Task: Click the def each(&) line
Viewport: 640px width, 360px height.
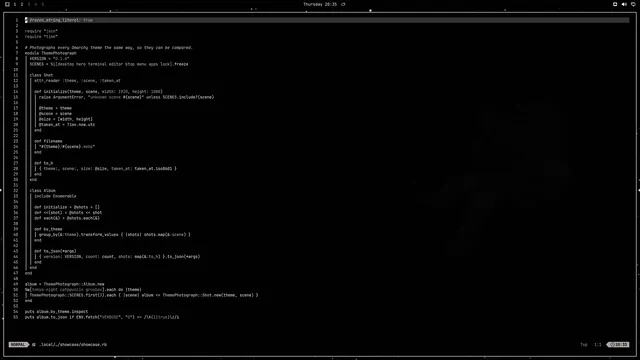Action: point(67,218)
